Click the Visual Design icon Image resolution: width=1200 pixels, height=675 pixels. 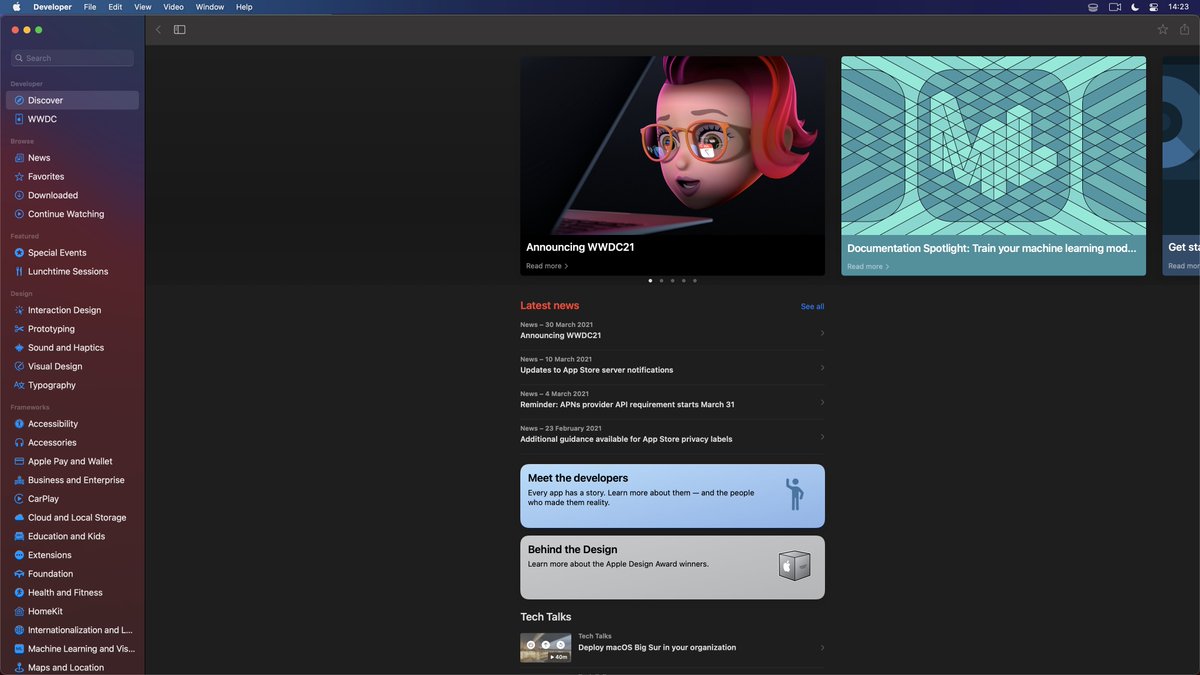pyautogui.click(x=19, y=366)
